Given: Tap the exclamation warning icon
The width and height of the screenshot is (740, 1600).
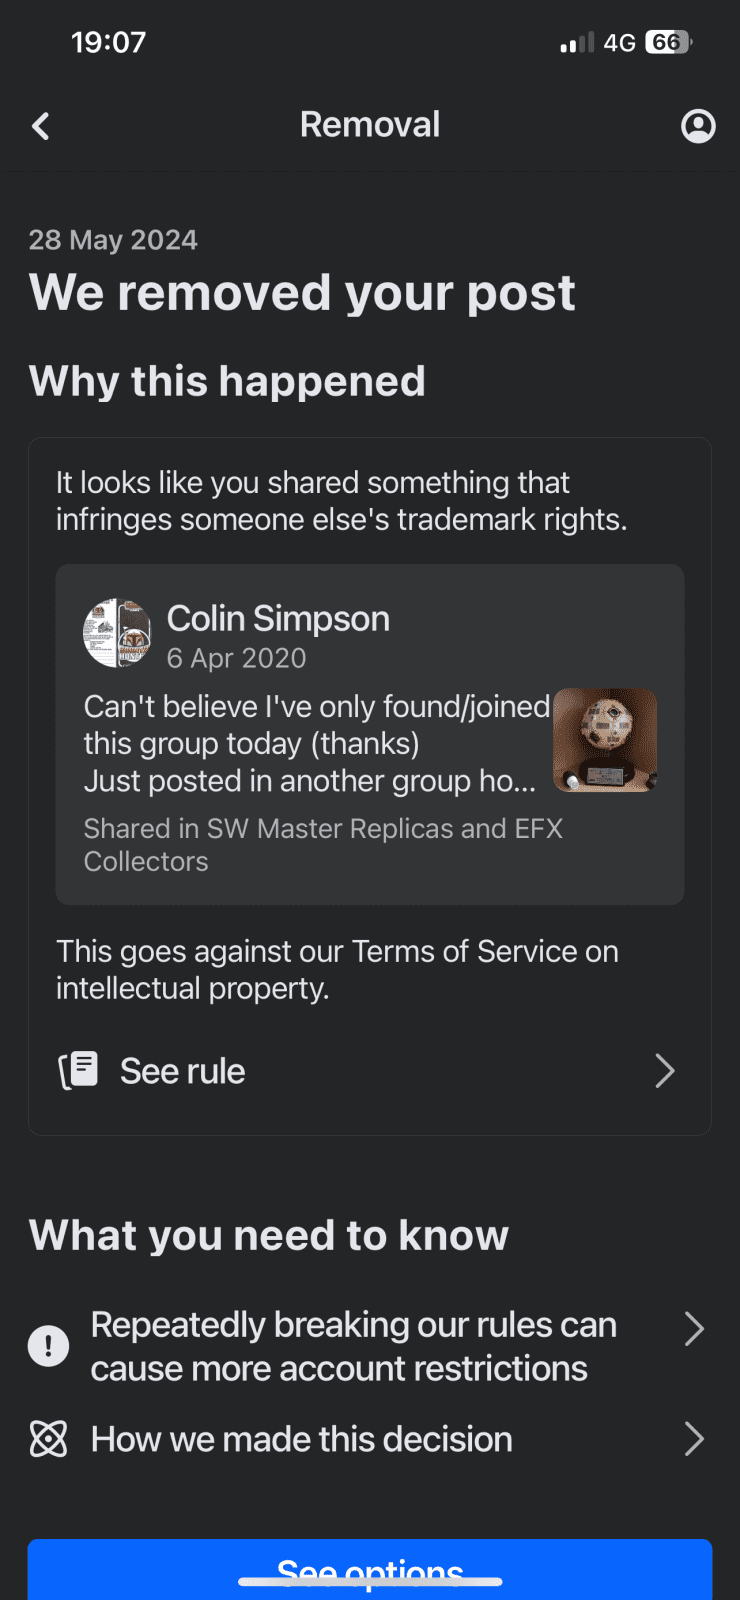Looking at the screenshot, I should coord(49,1346).
